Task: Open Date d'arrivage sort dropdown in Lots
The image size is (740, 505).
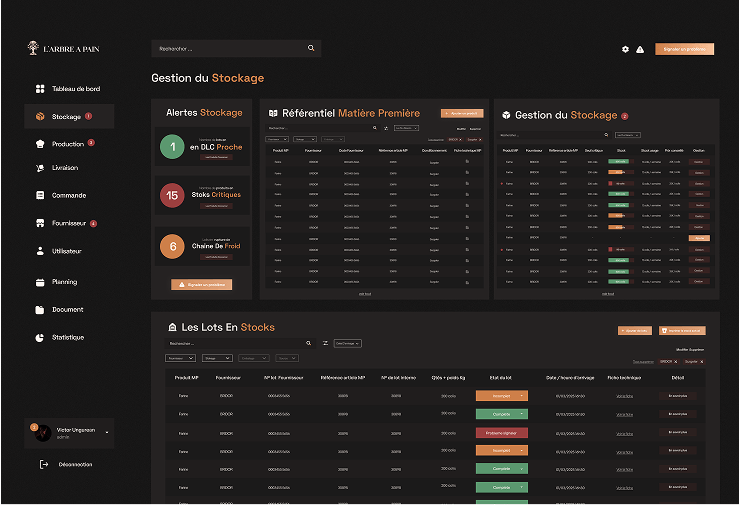Action: click(x=348, y=344)
